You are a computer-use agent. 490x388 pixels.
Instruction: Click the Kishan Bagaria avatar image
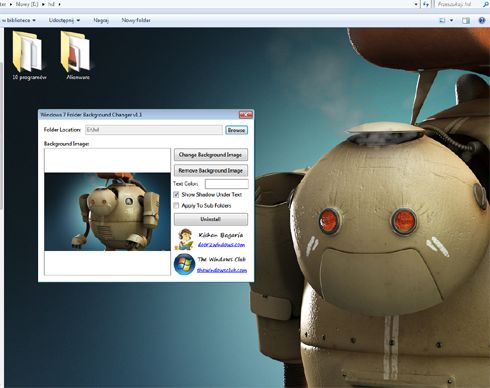184,239
